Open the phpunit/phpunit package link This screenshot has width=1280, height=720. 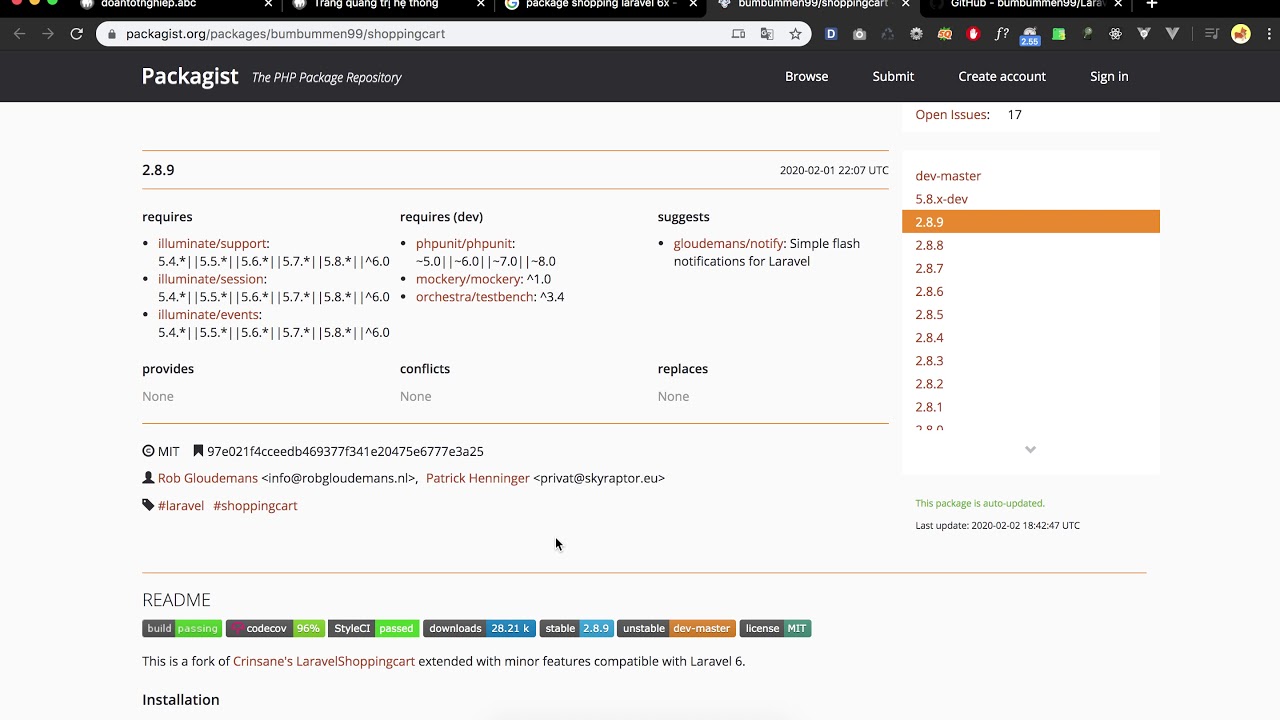(464, 243)
